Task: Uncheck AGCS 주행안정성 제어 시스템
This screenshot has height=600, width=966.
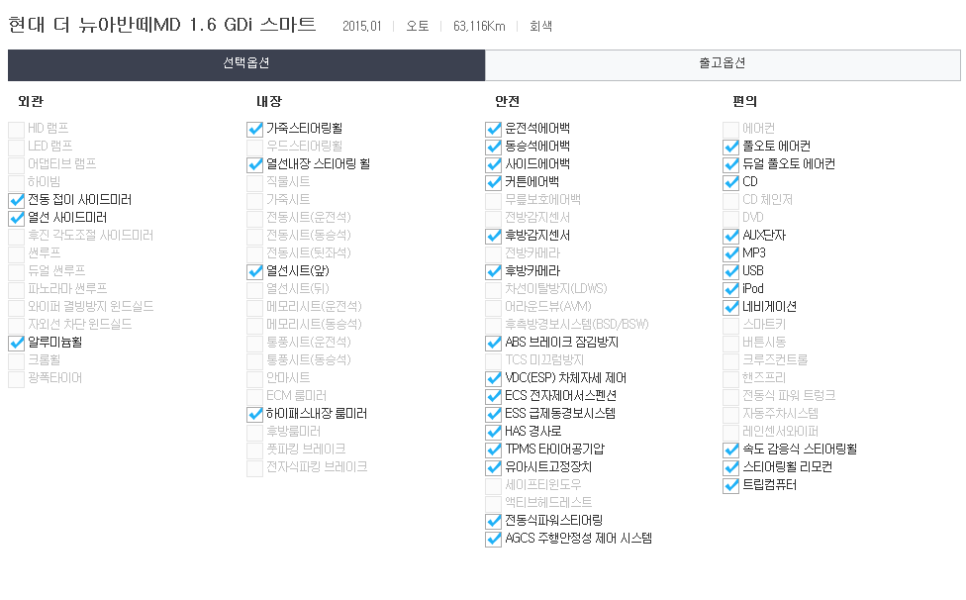Action: coord(493,540)
